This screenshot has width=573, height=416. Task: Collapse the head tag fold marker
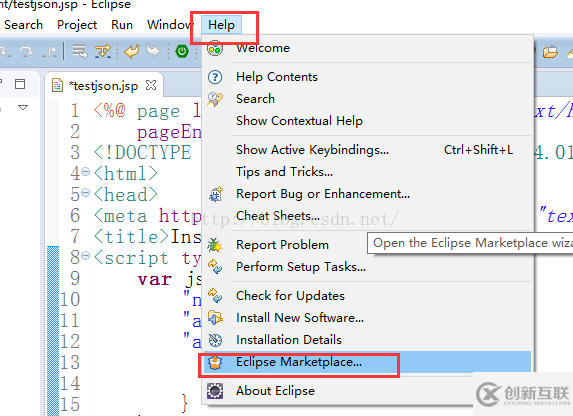pyautogui.click(x=85, y=192)
